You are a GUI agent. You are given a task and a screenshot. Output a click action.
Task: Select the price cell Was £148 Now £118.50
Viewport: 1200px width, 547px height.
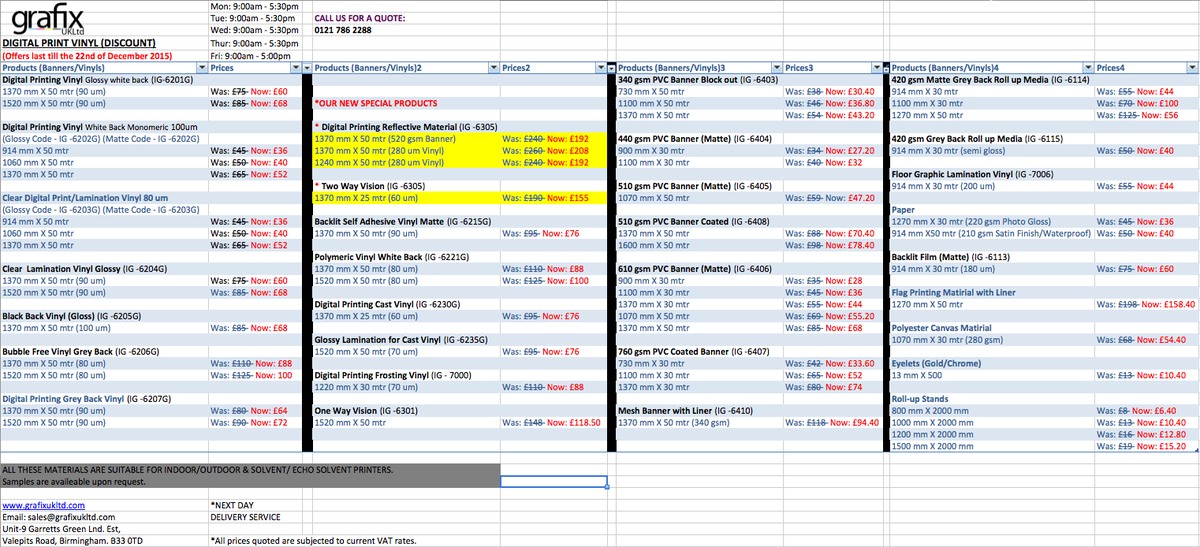pos(552,422)
